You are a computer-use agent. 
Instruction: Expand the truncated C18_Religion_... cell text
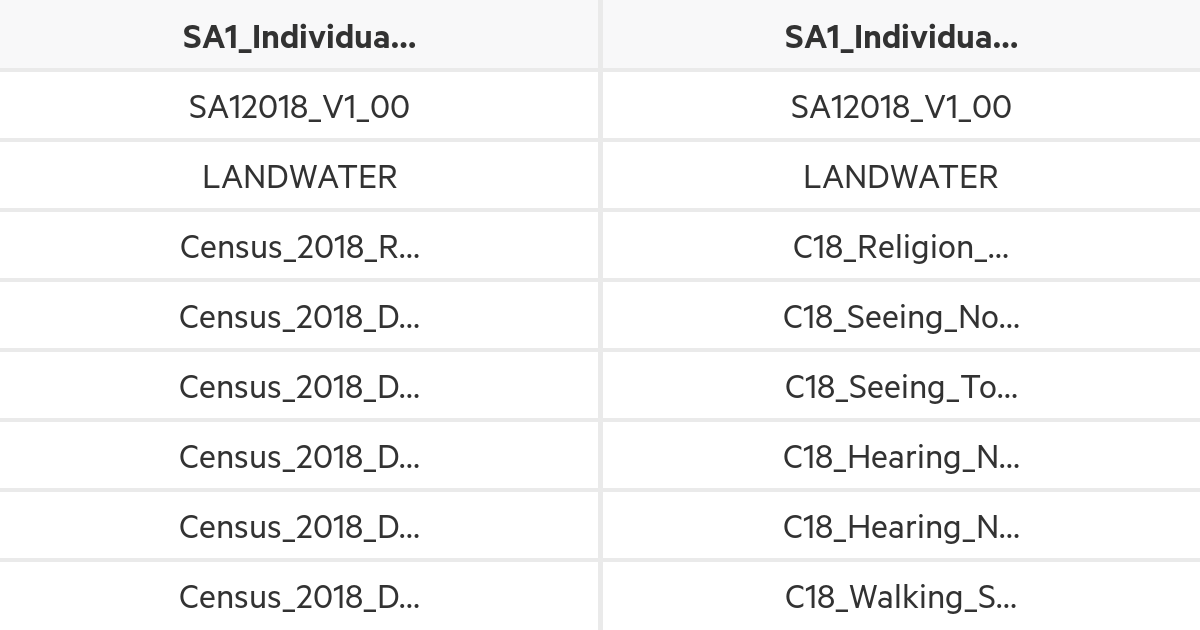point(900,246)
